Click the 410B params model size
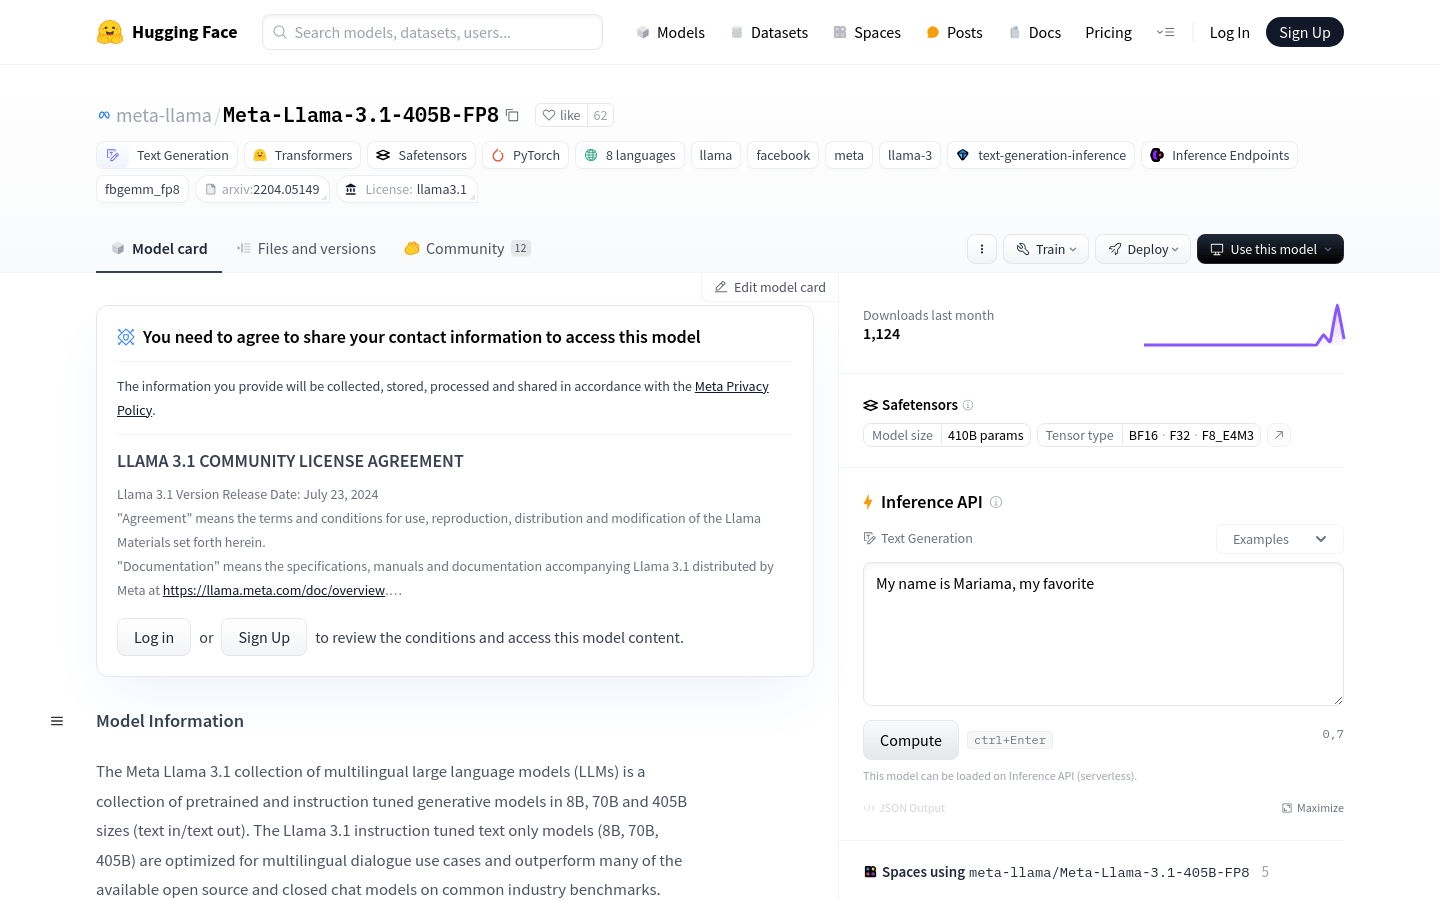1440x900 pixels. (986, 435)
